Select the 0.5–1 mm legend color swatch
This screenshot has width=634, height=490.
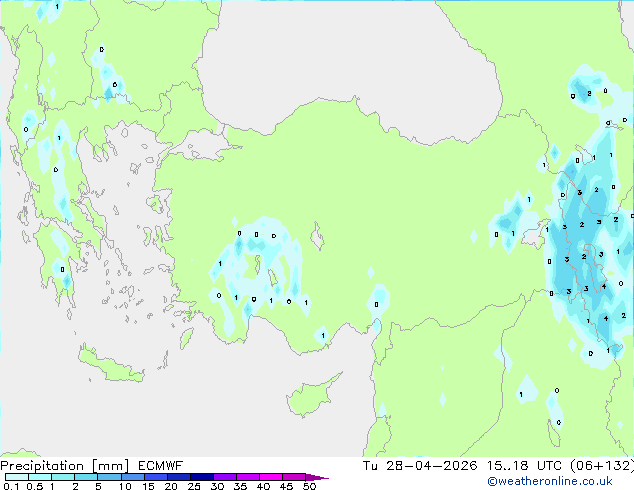tap(40, 477)
